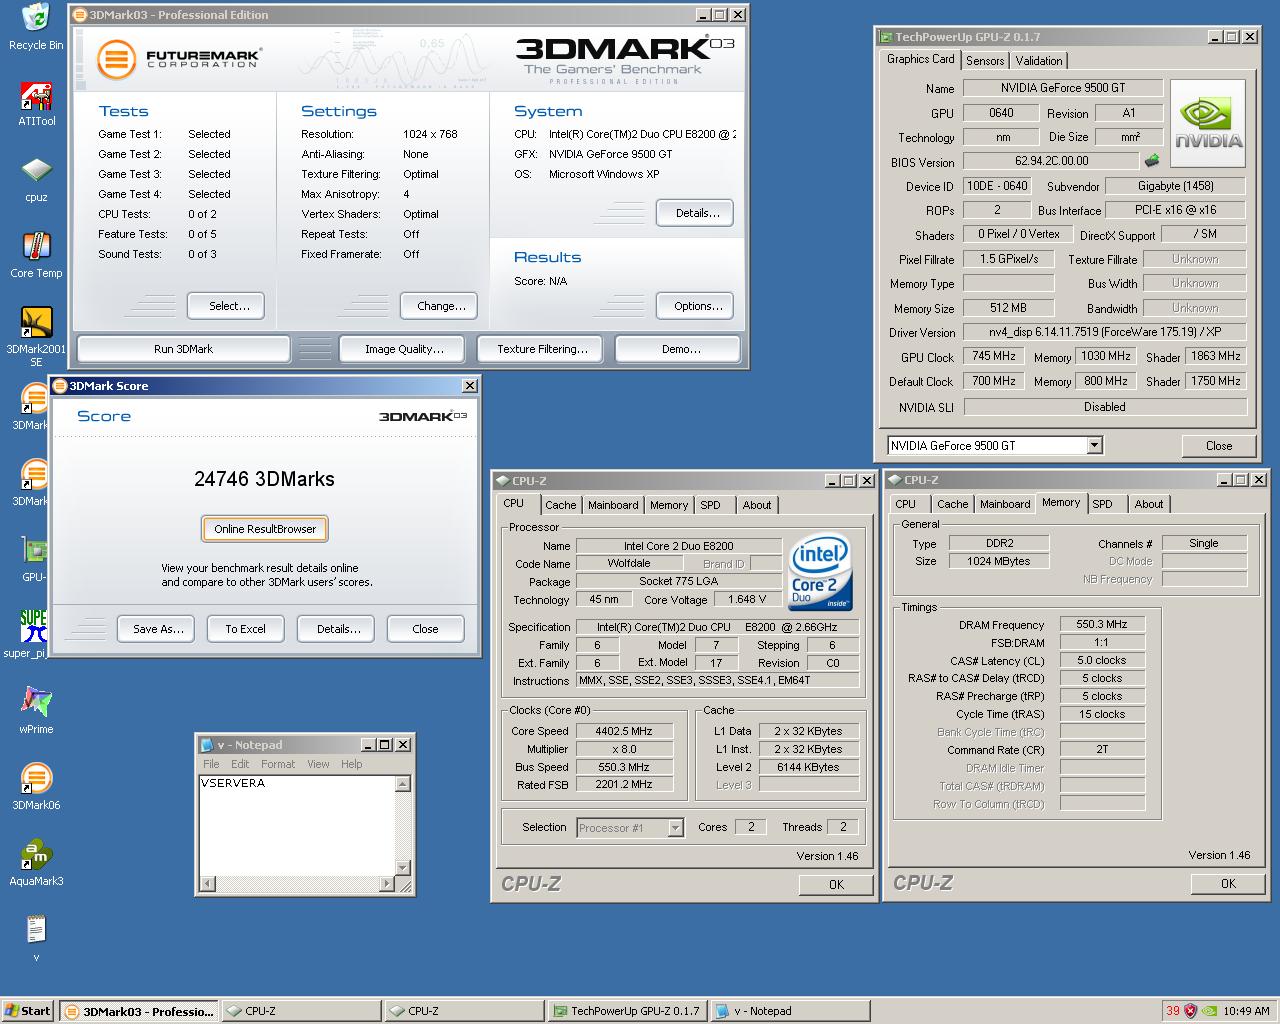1280x1024 pixels.
Task: Open the Windows Start menu
Action: pos(28,1011)
